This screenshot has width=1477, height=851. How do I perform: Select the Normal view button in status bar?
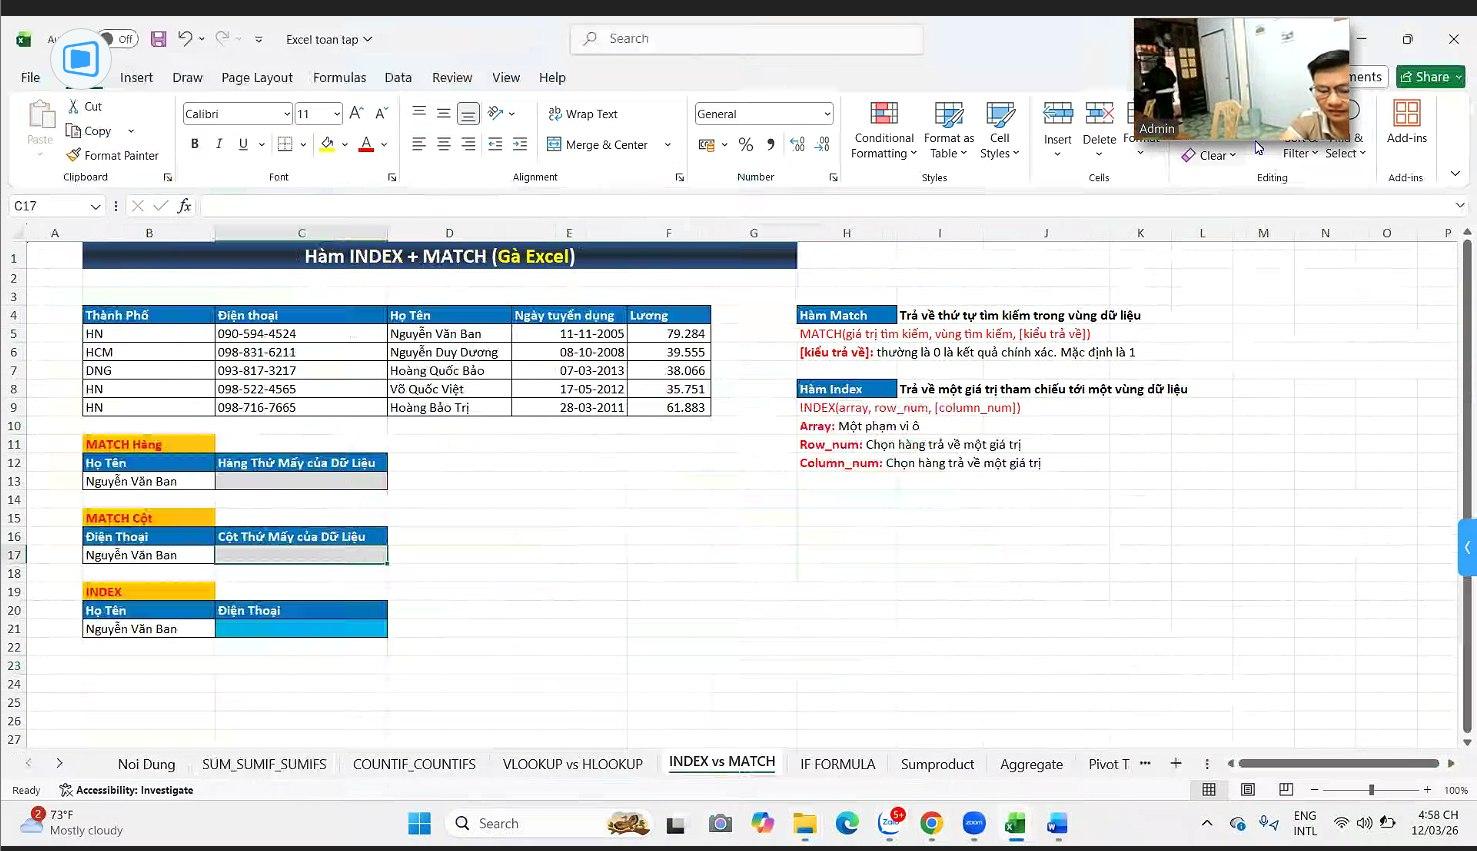pos(1209,790)
